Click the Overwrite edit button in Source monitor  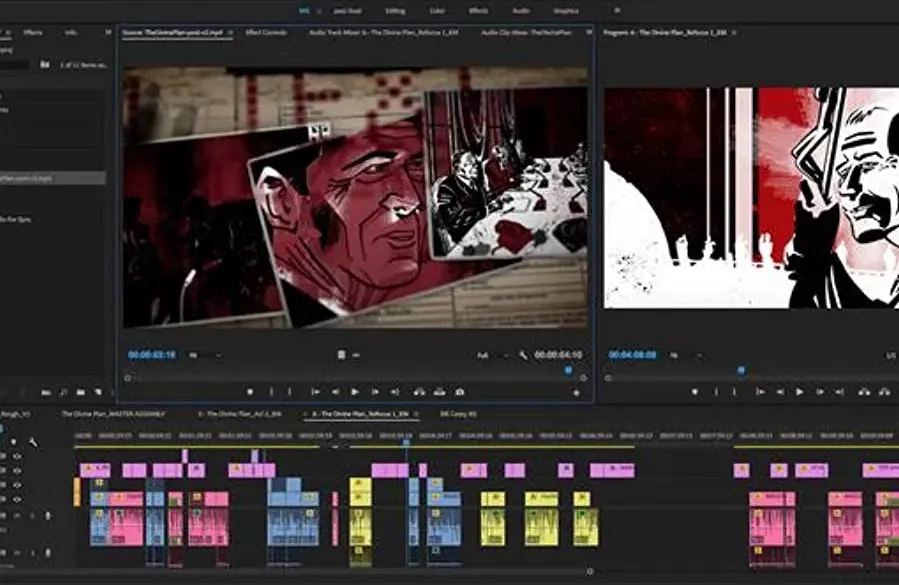[x=440, y=392]
